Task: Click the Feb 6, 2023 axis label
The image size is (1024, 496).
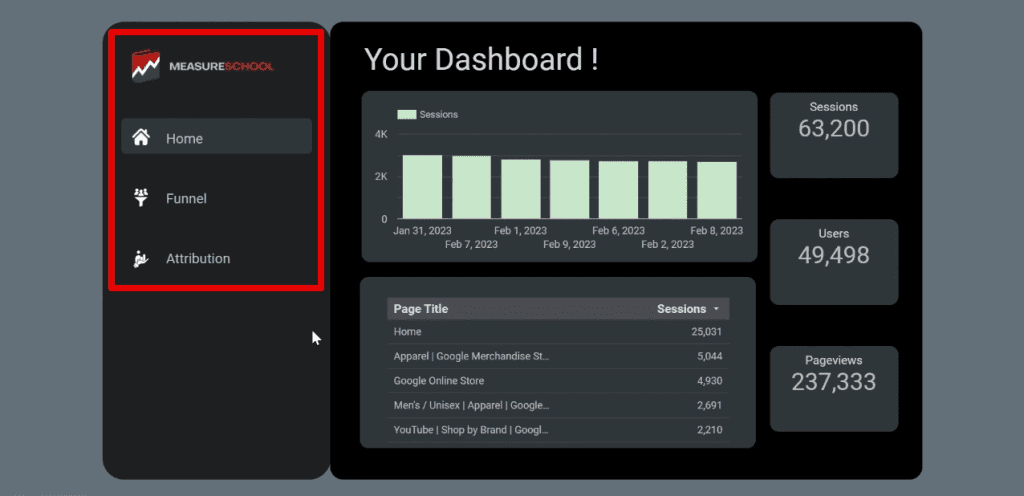Action: point(618,230)
